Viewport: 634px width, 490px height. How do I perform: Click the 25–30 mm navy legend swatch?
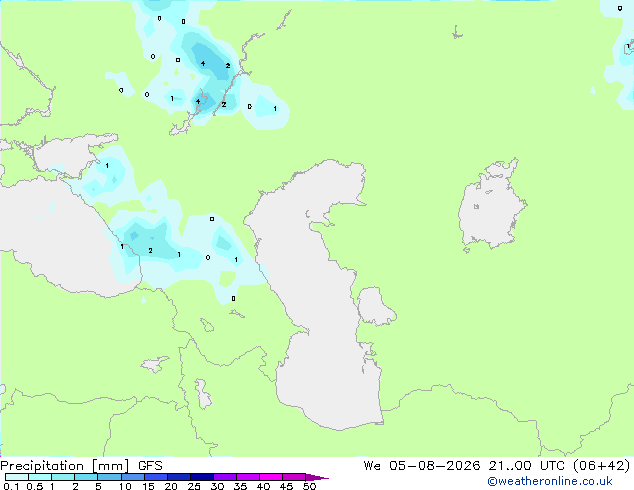[201, 477]
